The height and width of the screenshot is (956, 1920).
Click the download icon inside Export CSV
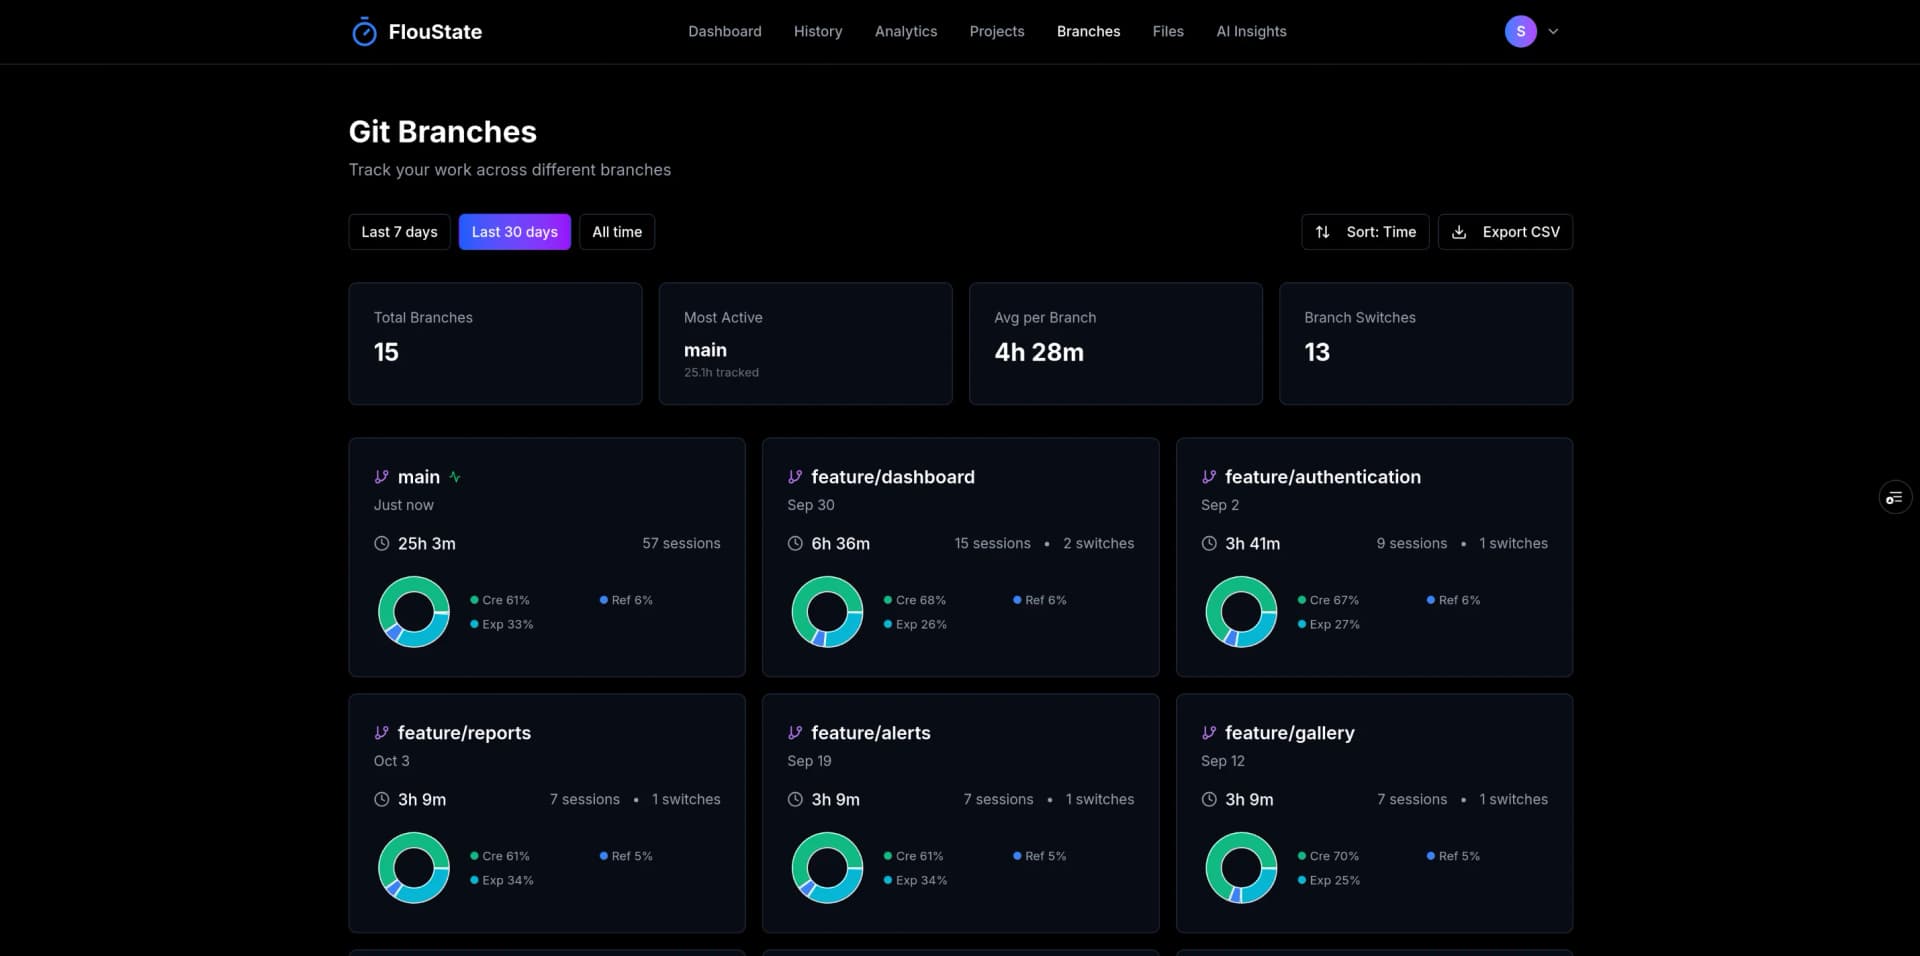tap(1460, 231)
